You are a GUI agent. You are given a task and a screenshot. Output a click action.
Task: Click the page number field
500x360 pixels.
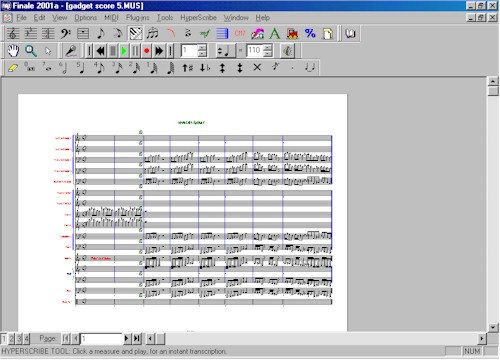[101, 339]
